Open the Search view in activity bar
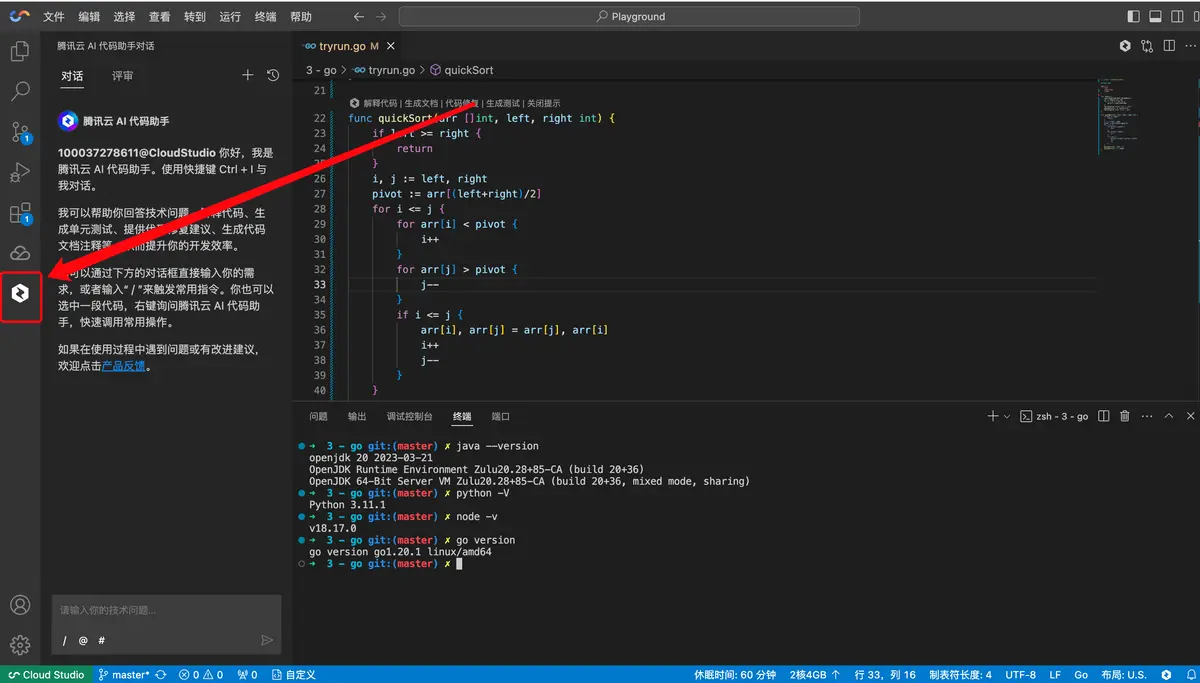The width and height of the screenshot is (1200, 683). [20, 92]
